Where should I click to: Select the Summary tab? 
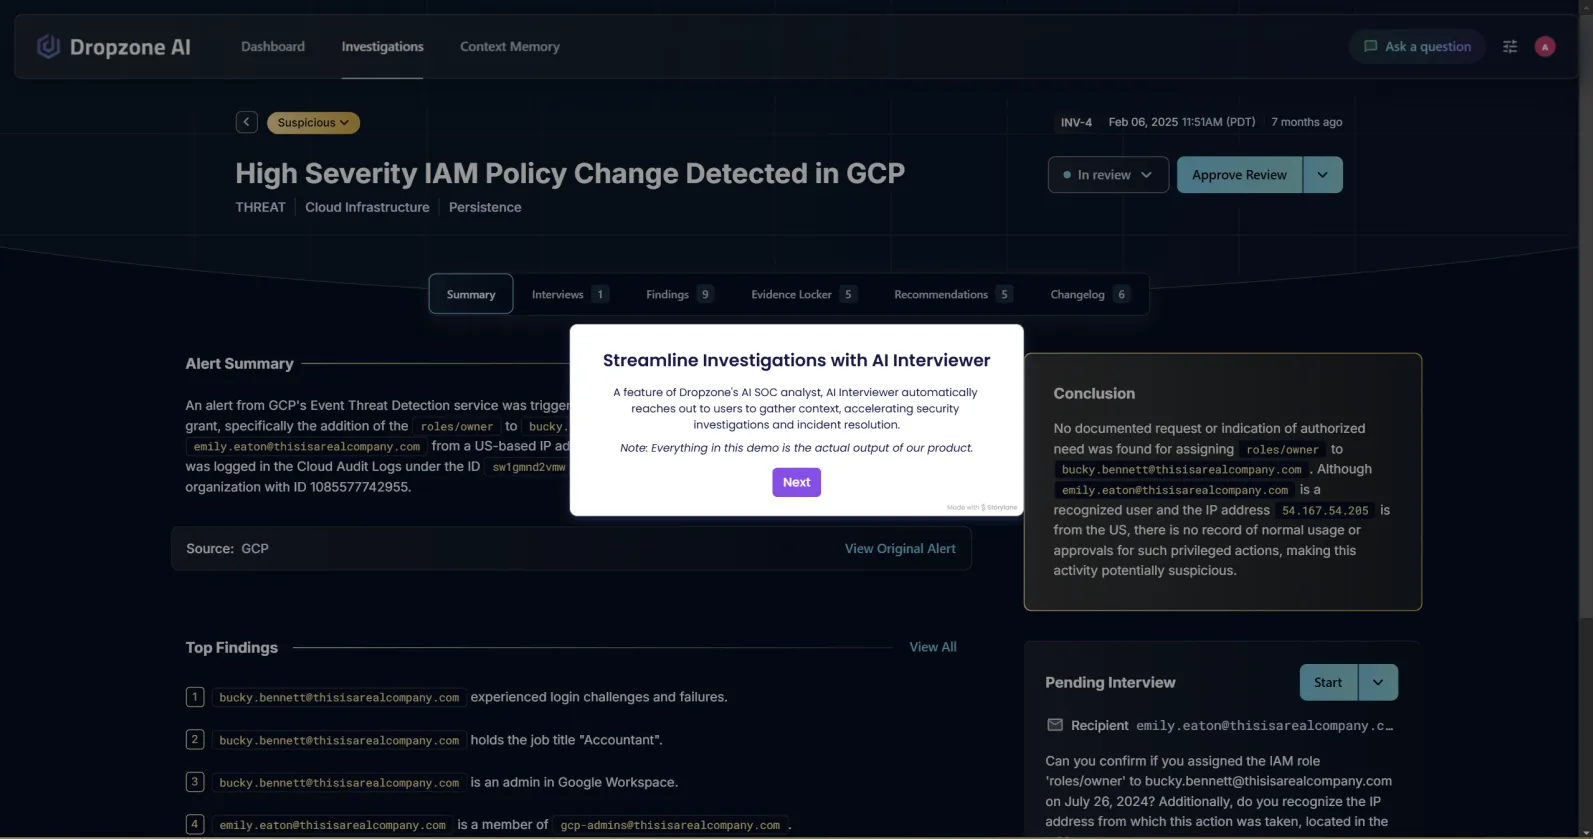click(471, 294)
